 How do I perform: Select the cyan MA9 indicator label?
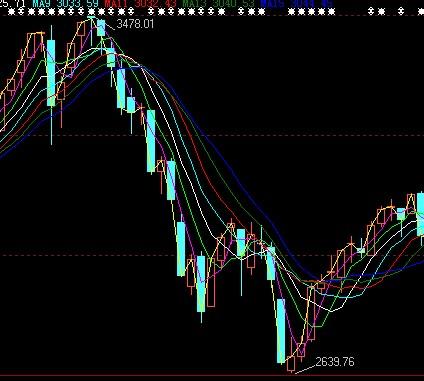[42, 4]
